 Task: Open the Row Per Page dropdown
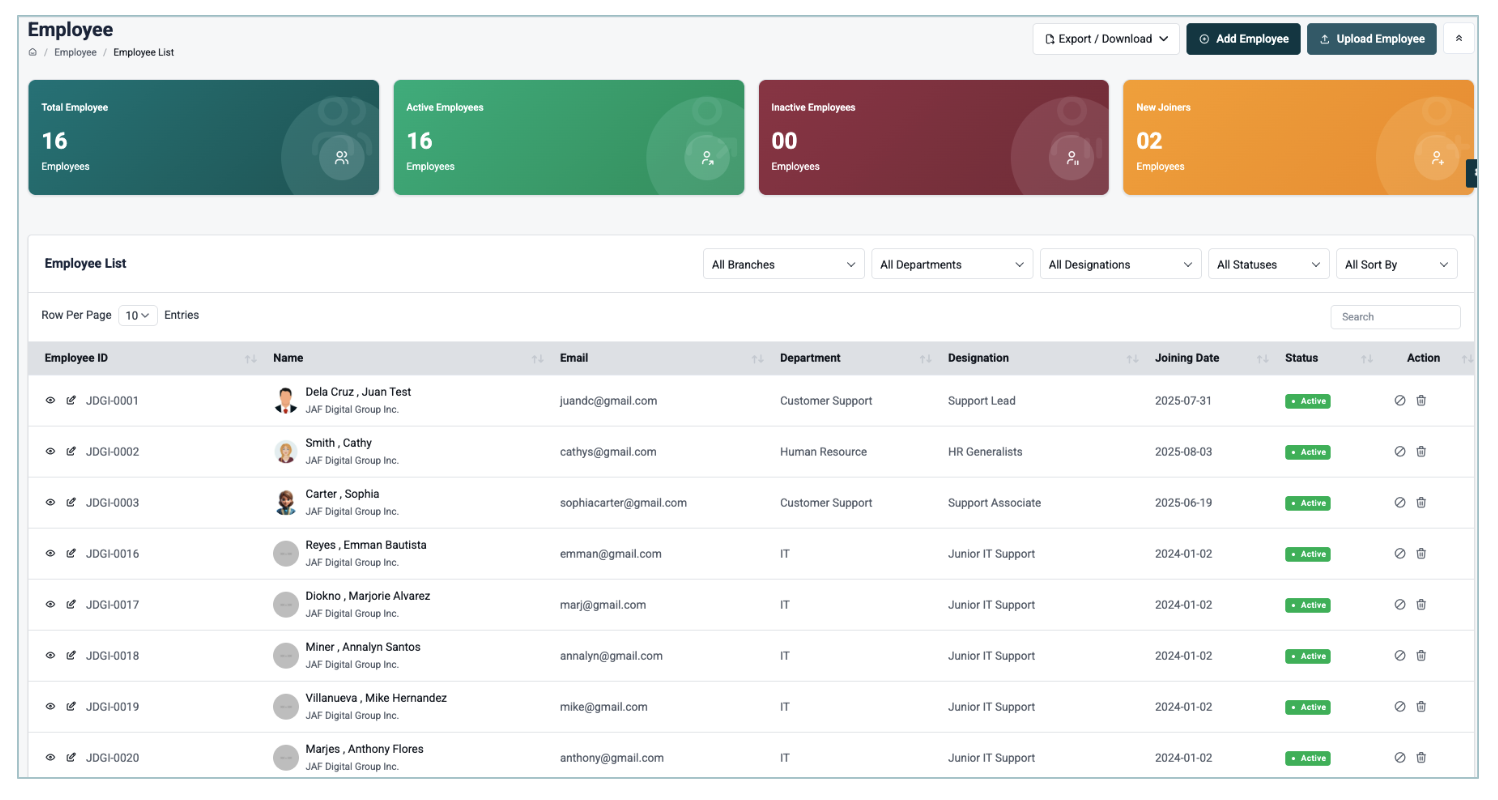click(138, 315)
